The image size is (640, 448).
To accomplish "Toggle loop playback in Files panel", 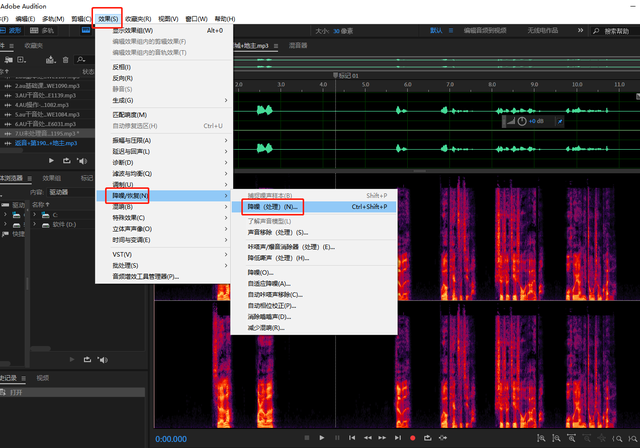I will (67, 161).
